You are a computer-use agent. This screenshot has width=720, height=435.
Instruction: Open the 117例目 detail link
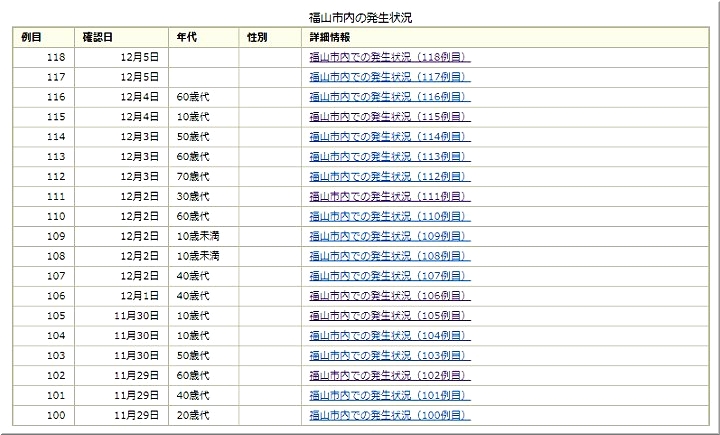(x=389, y=76)
